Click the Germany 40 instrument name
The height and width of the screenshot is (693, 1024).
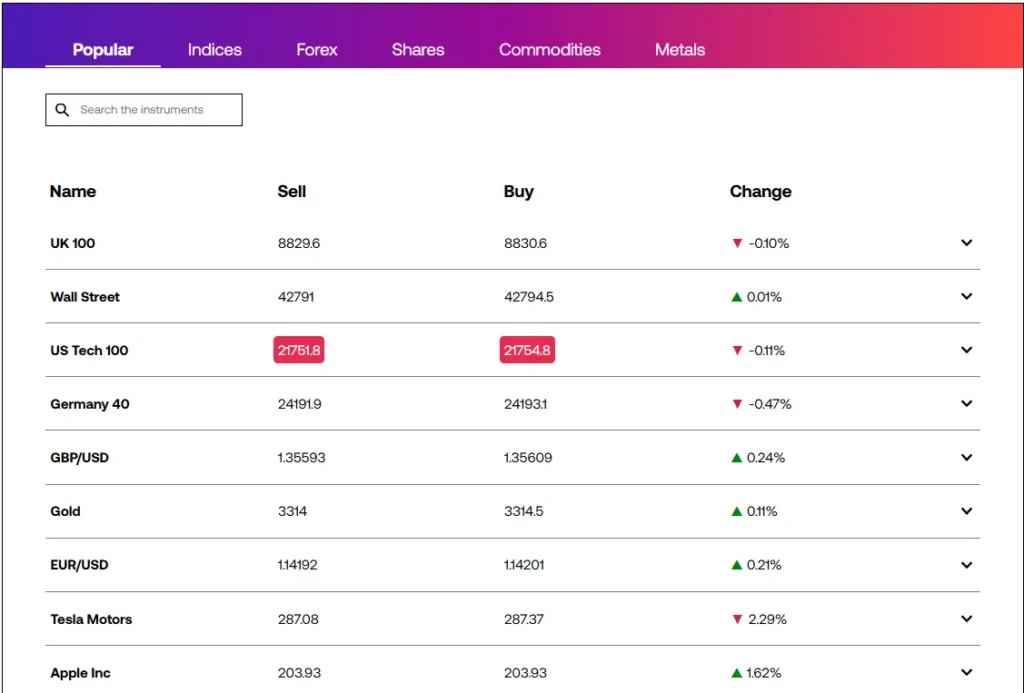tap(90, 404)
